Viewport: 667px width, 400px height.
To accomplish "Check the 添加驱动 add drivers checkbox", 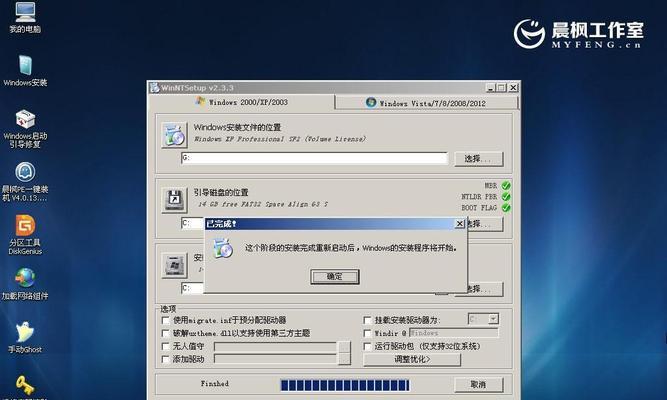I will (166, 360).
